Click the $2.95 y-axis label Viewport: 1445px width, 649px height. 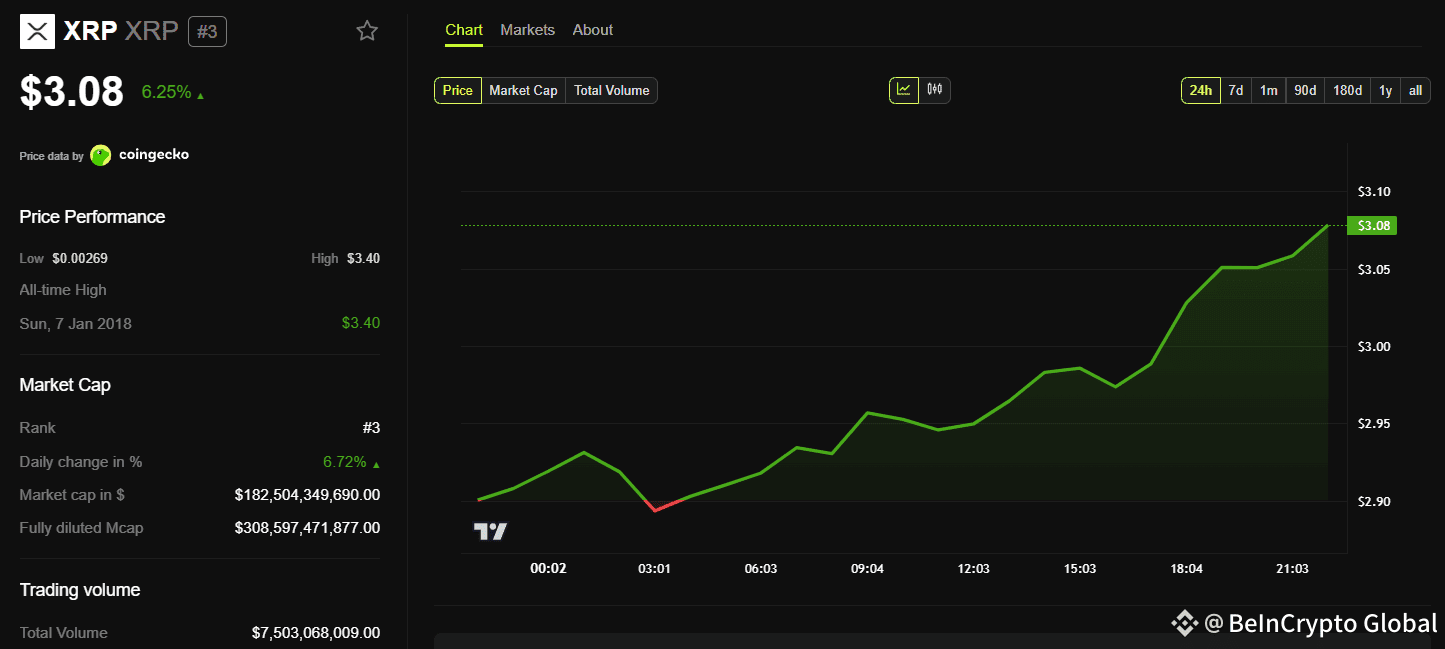[1373, 424]
